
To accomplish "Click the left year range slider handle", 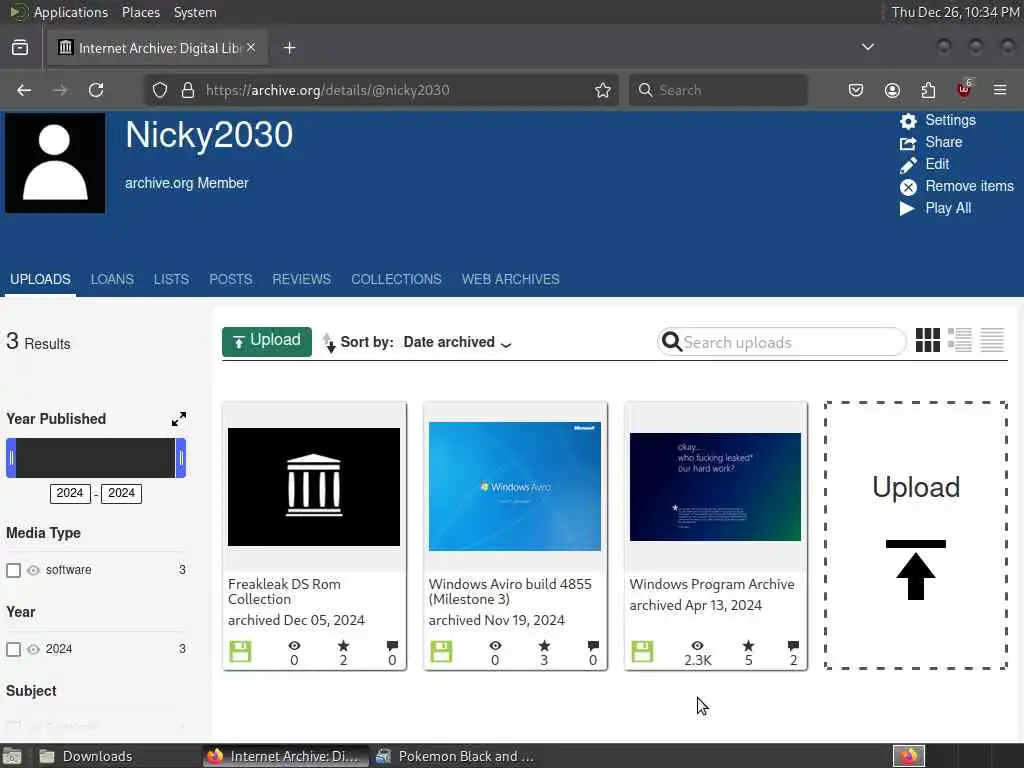I will click(11, 458).
